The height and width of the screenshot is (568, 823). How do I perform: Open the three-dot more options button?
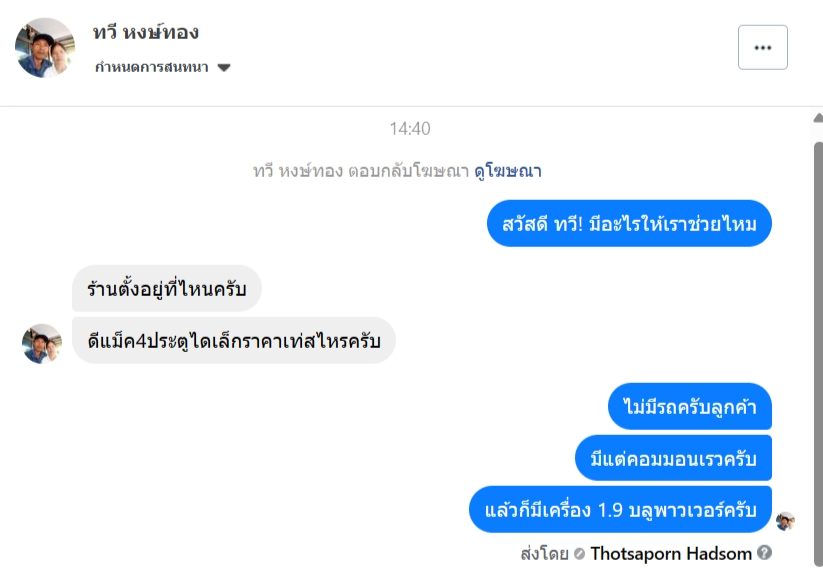click(x=762, y=48)
